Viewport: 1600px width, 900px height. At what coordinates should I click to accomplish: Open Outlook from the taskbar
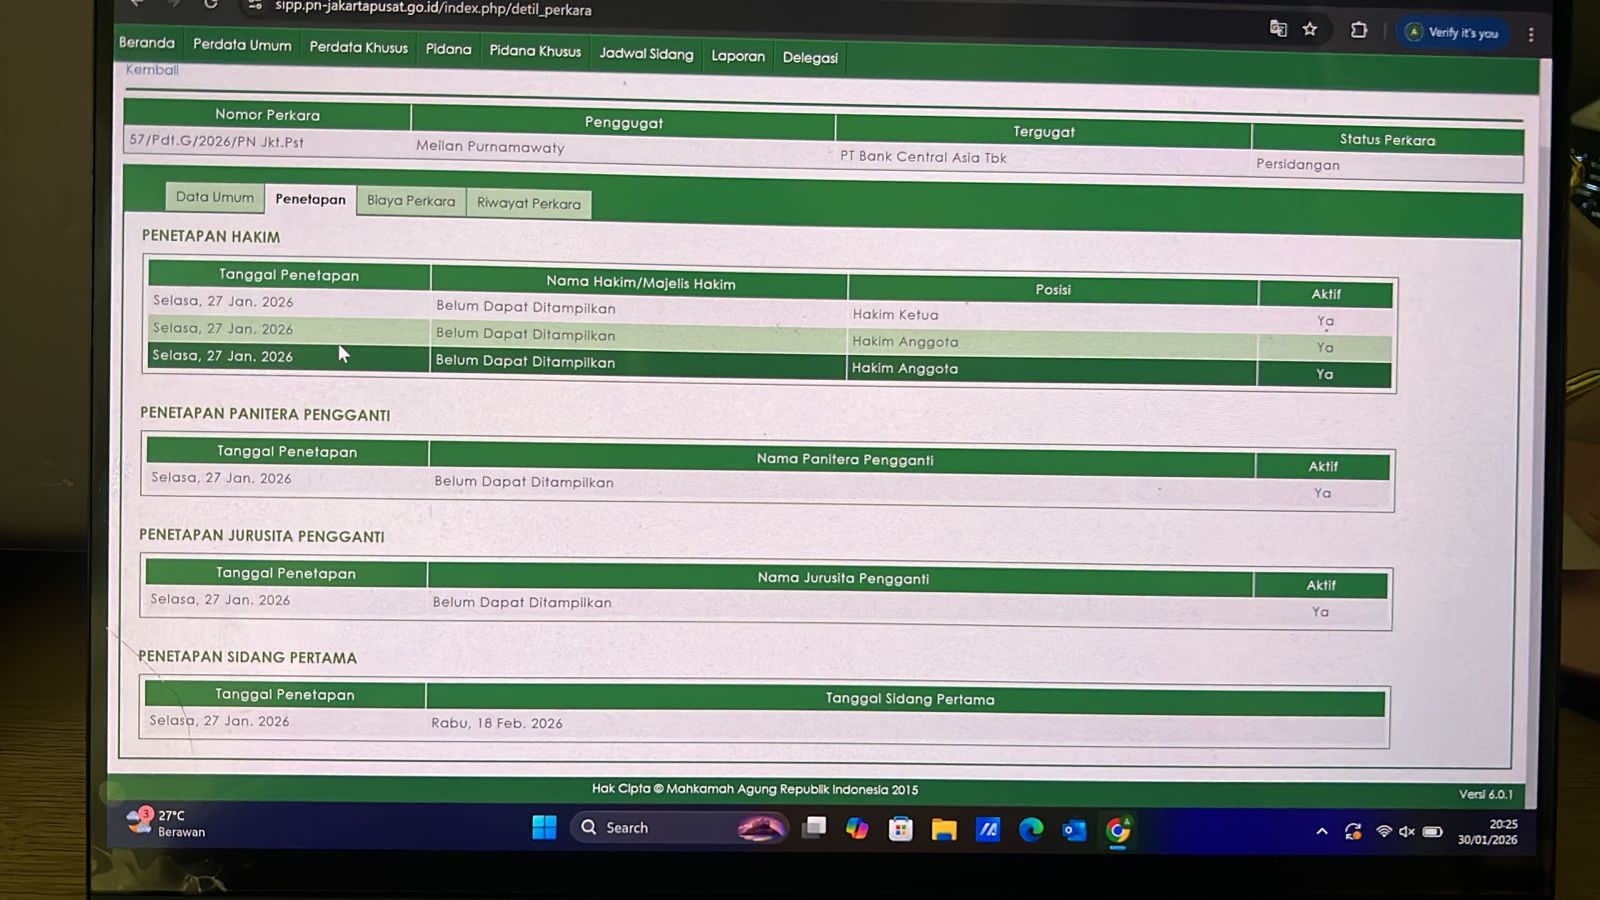click(x=1074, y=831)
